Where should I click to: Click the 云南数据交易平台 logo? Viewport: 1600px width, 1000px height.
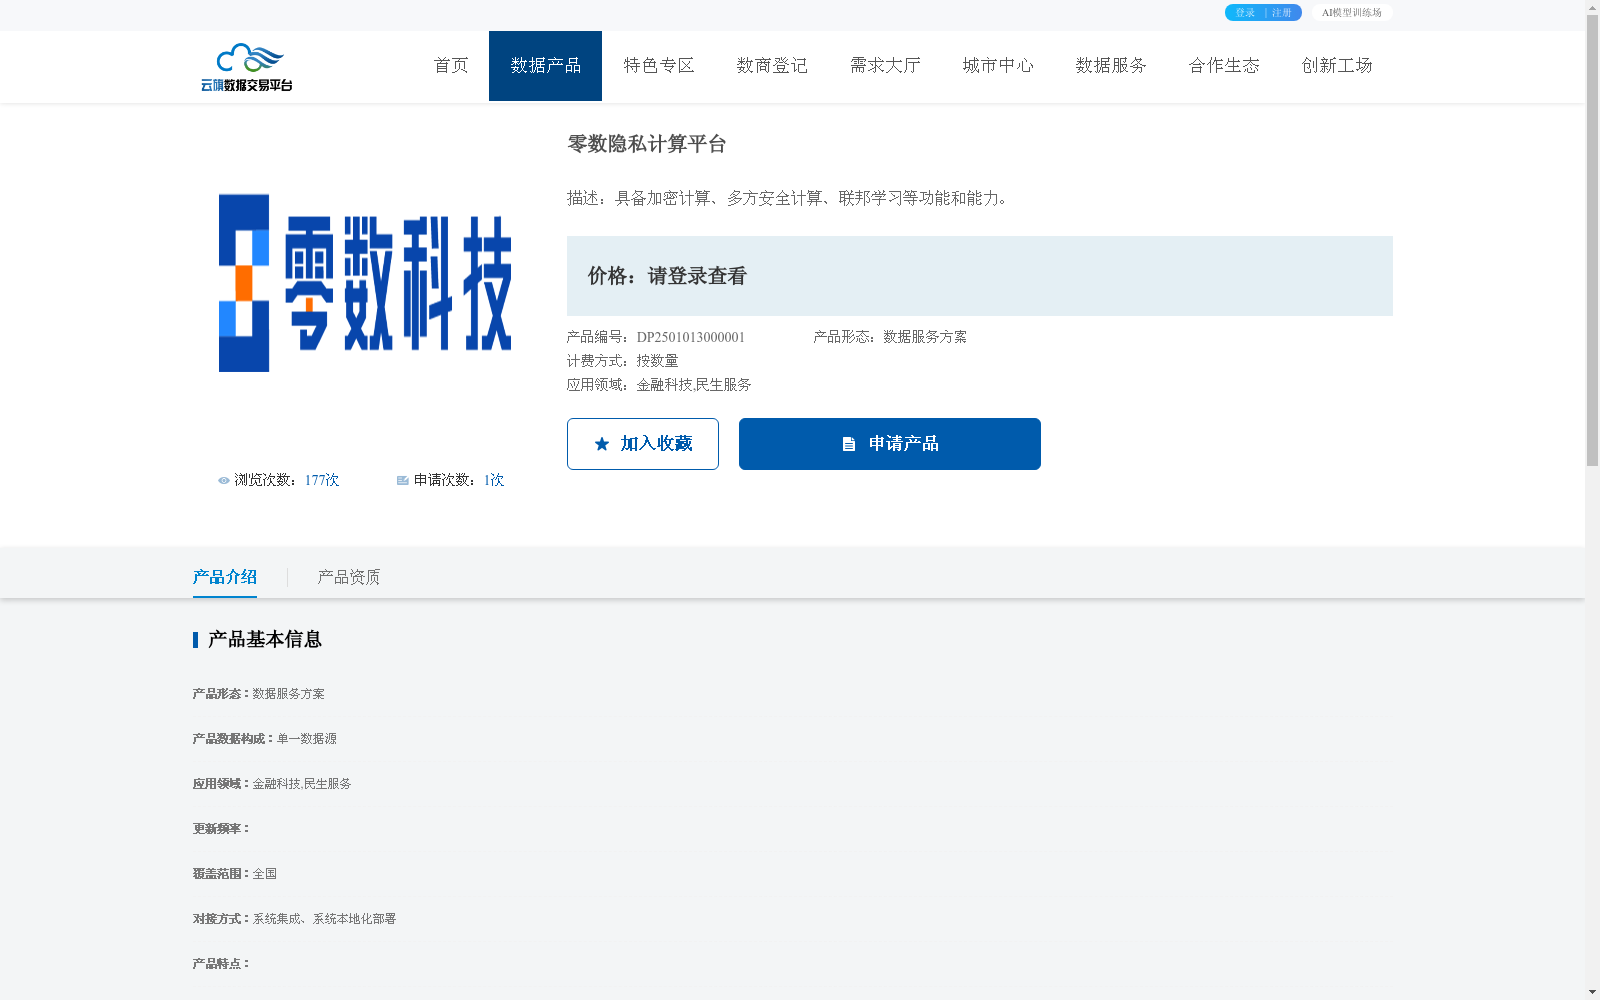click(246, 67)
